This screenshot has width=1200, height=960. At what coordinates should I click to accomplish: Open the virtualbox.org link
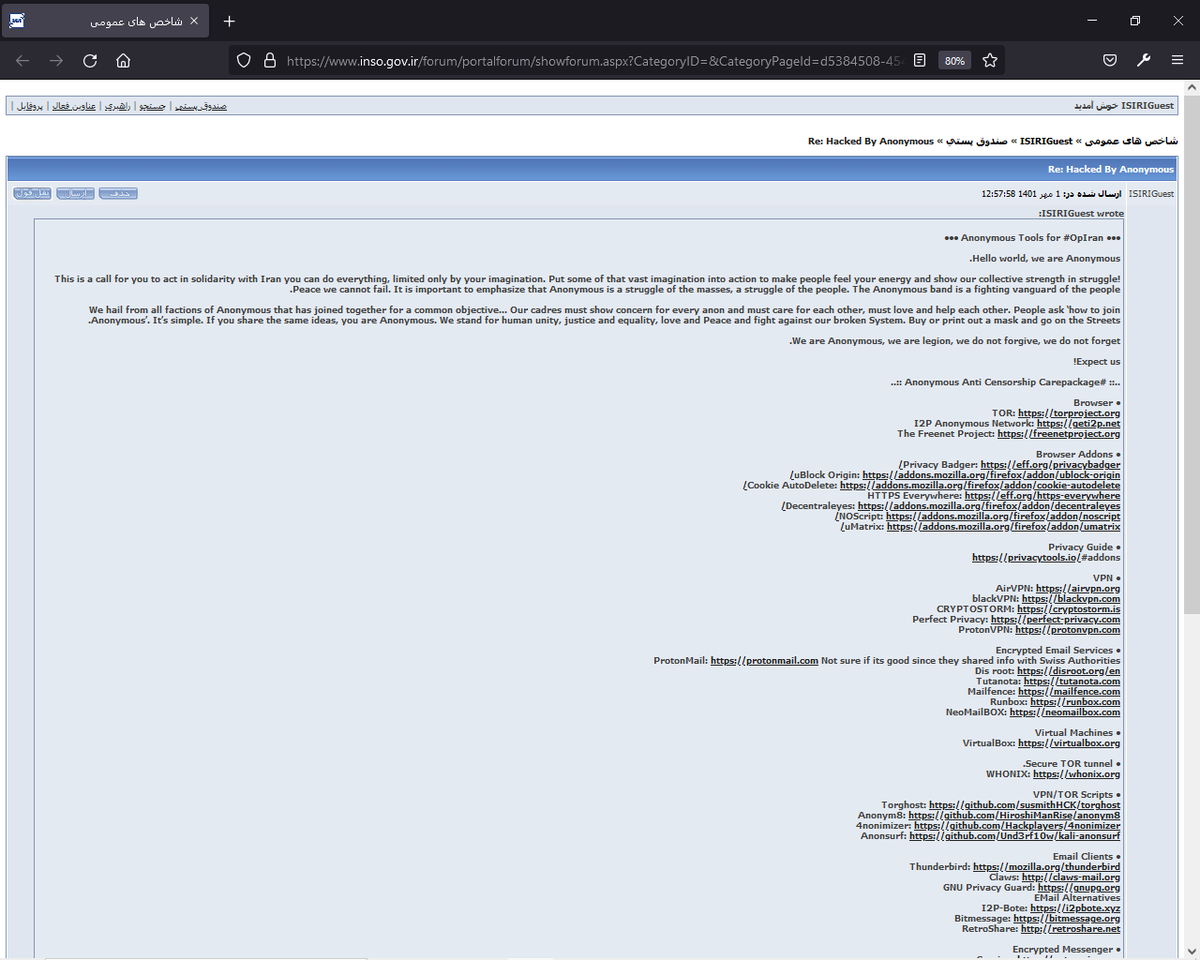[x=1069, y=744]
